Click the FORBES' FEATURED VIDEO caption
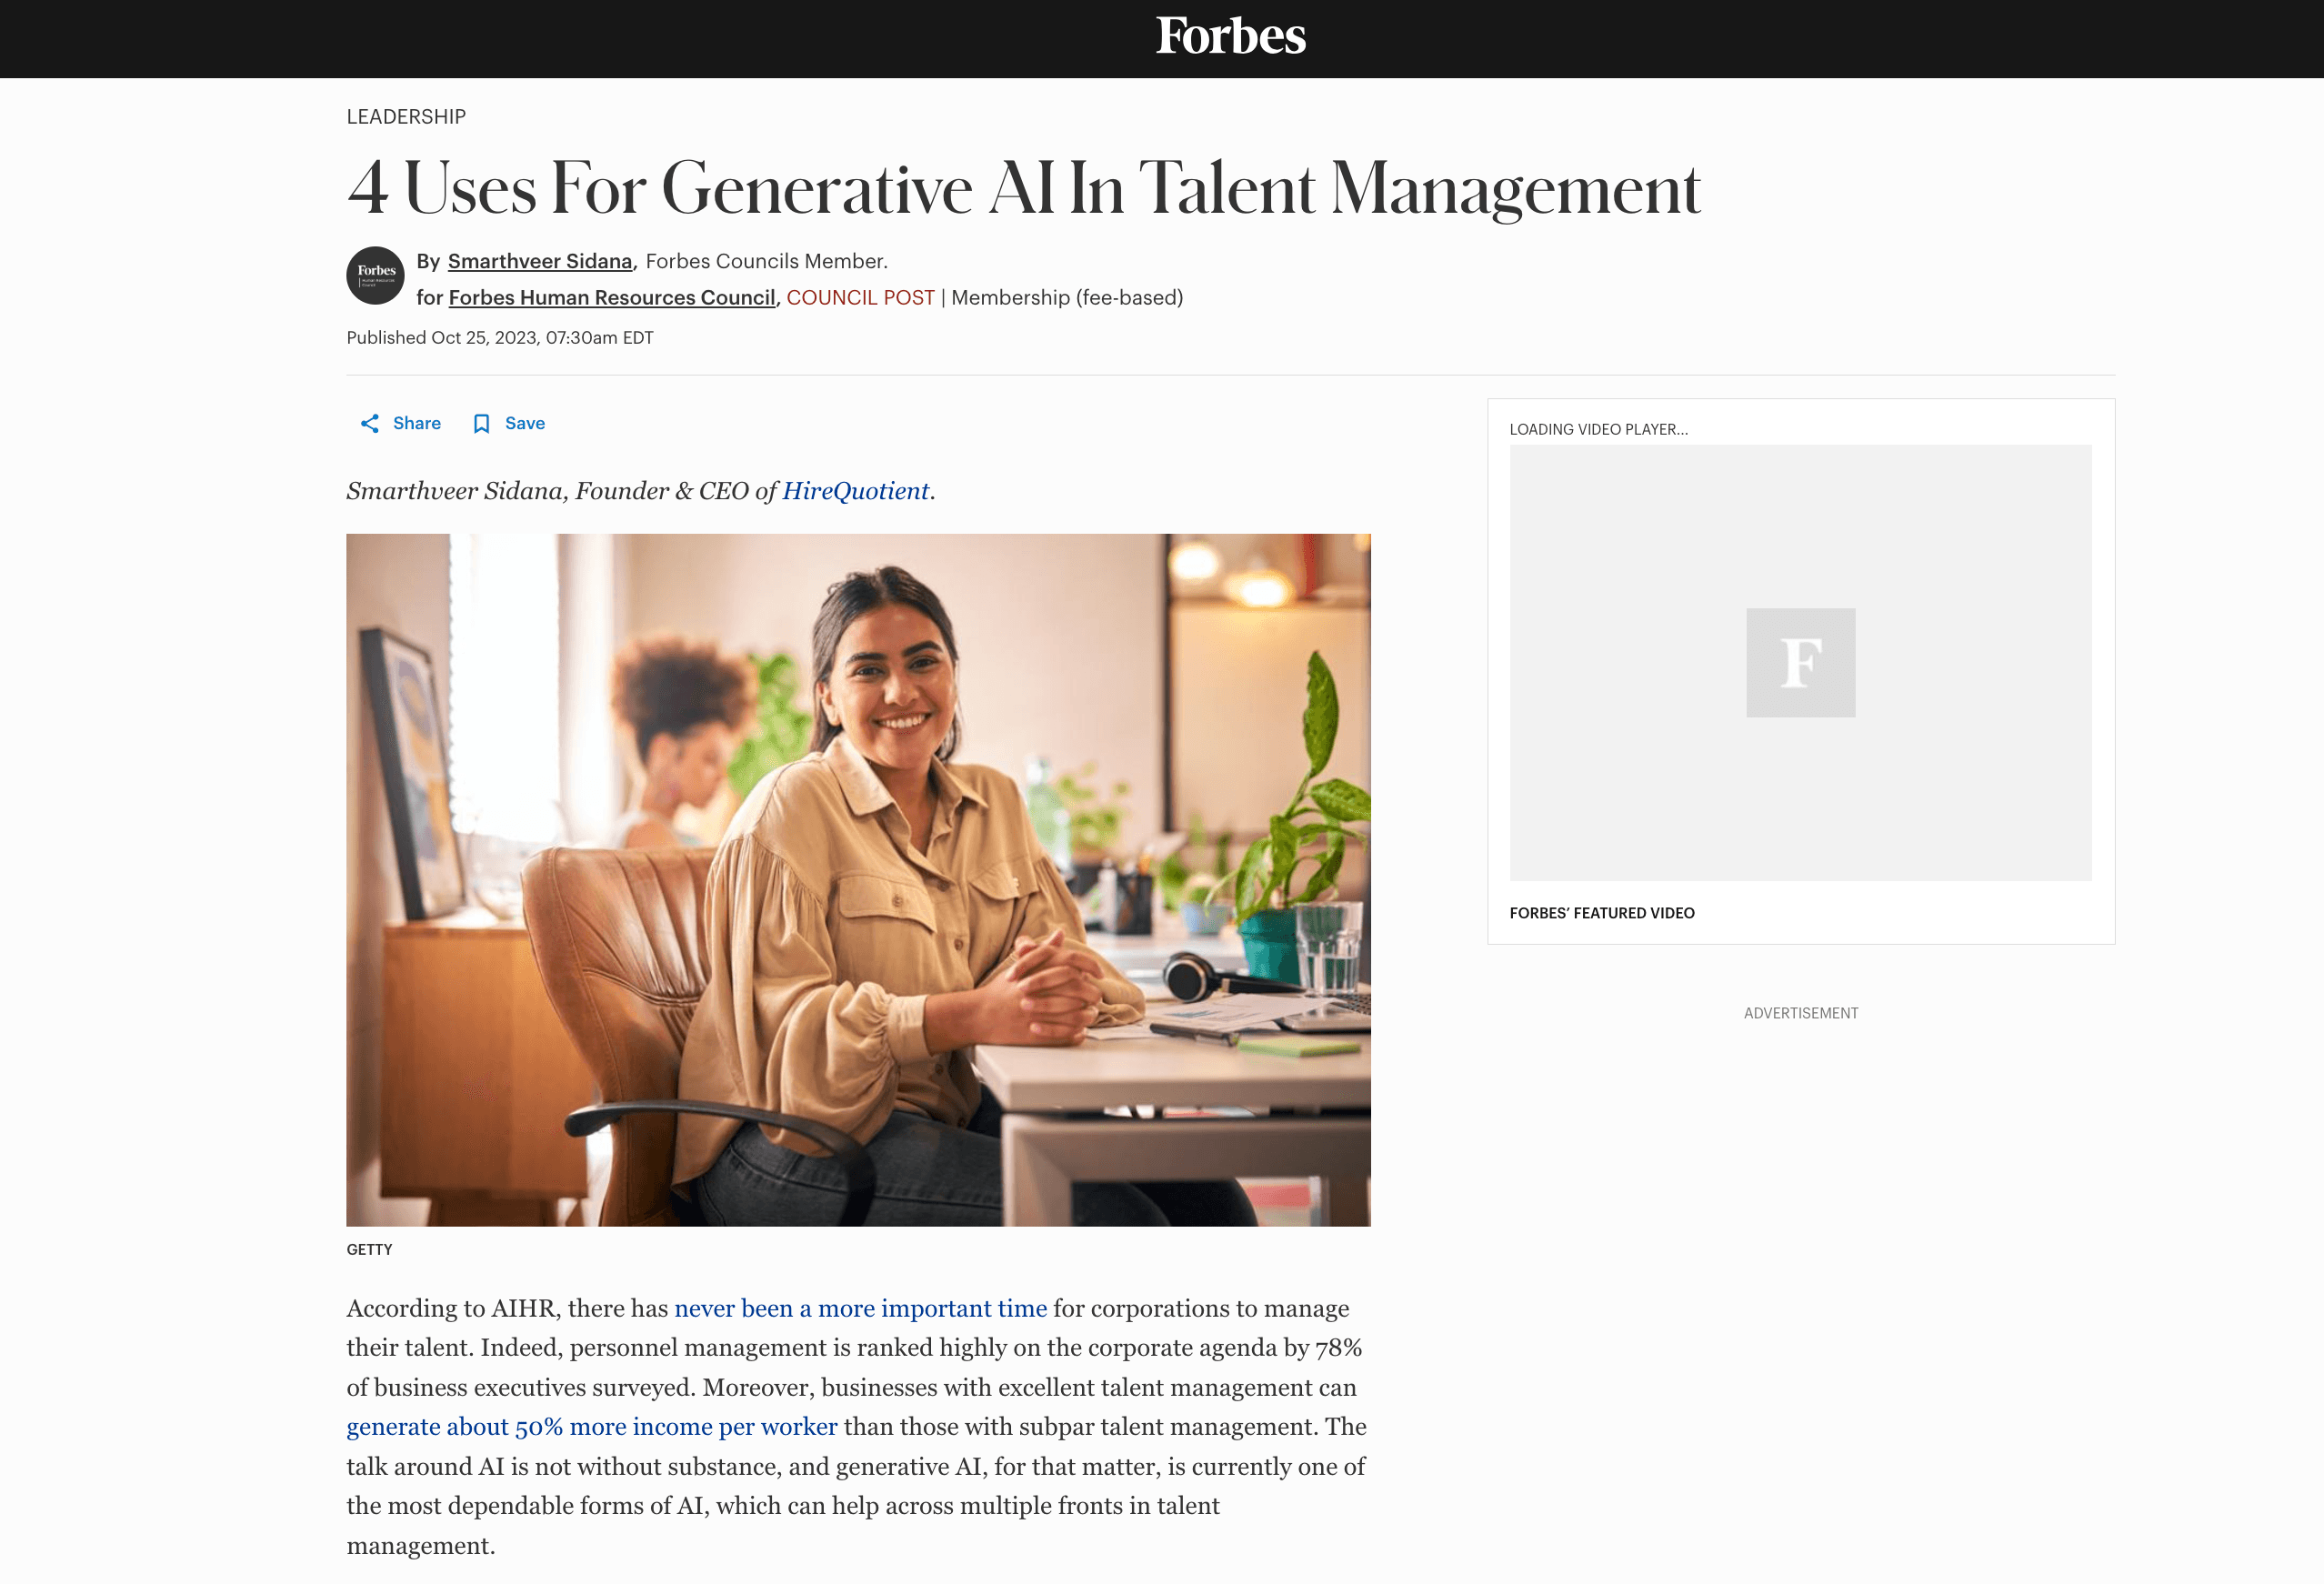The image size is (2324, 1584). (x=1602, y=912)
